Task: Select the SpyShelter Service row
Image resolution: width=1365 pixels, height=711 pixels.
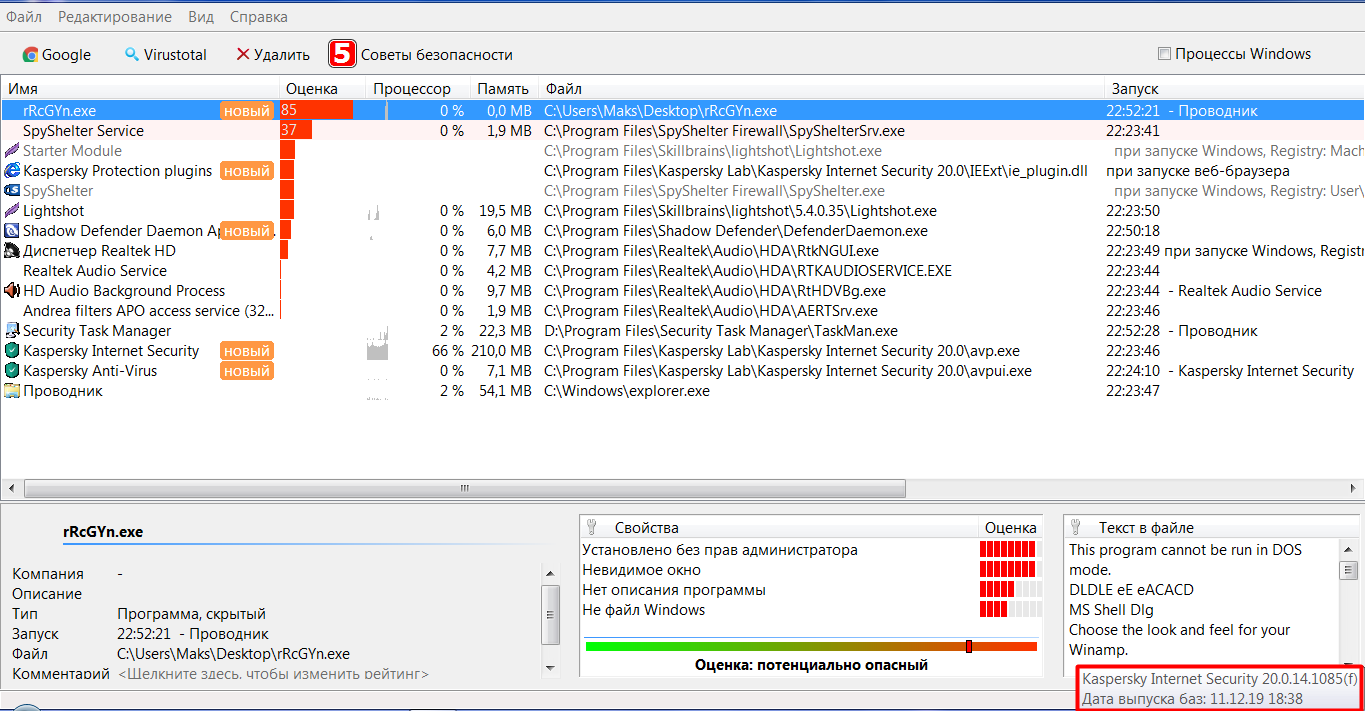Action: coord(682,130)
